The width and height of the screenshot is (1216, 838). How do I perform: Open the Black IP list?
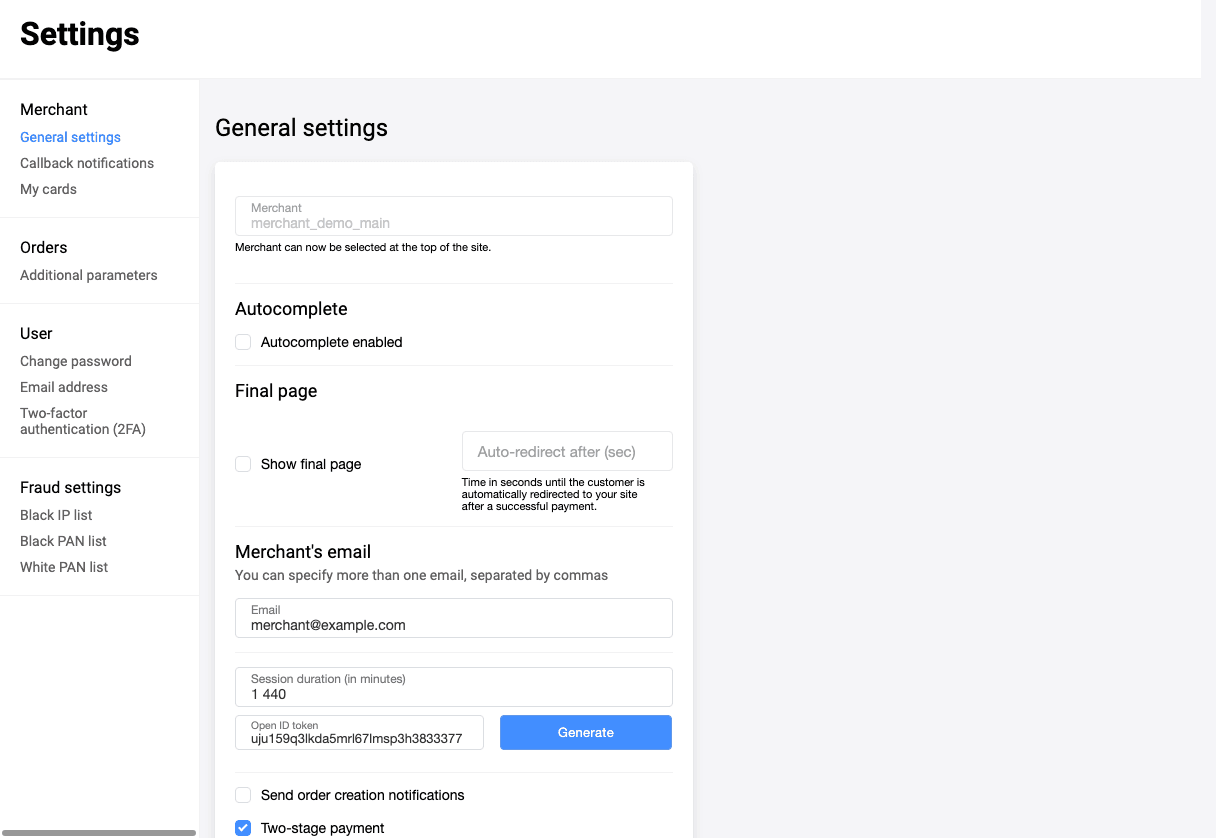pos(56,515)
